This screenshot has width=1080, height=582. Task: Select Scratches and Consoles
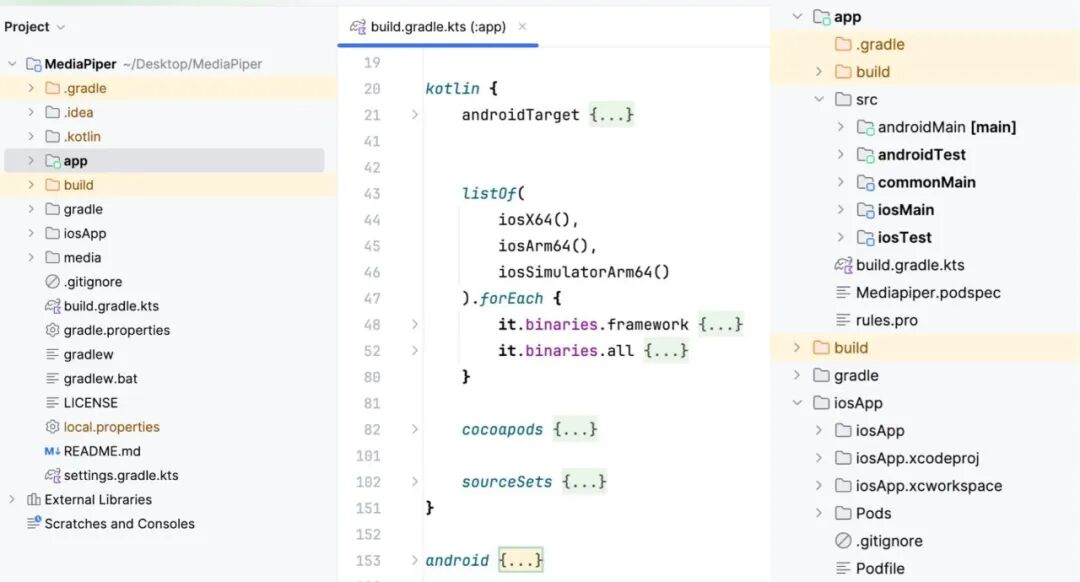pyautogui.click(x=119, y=523)
